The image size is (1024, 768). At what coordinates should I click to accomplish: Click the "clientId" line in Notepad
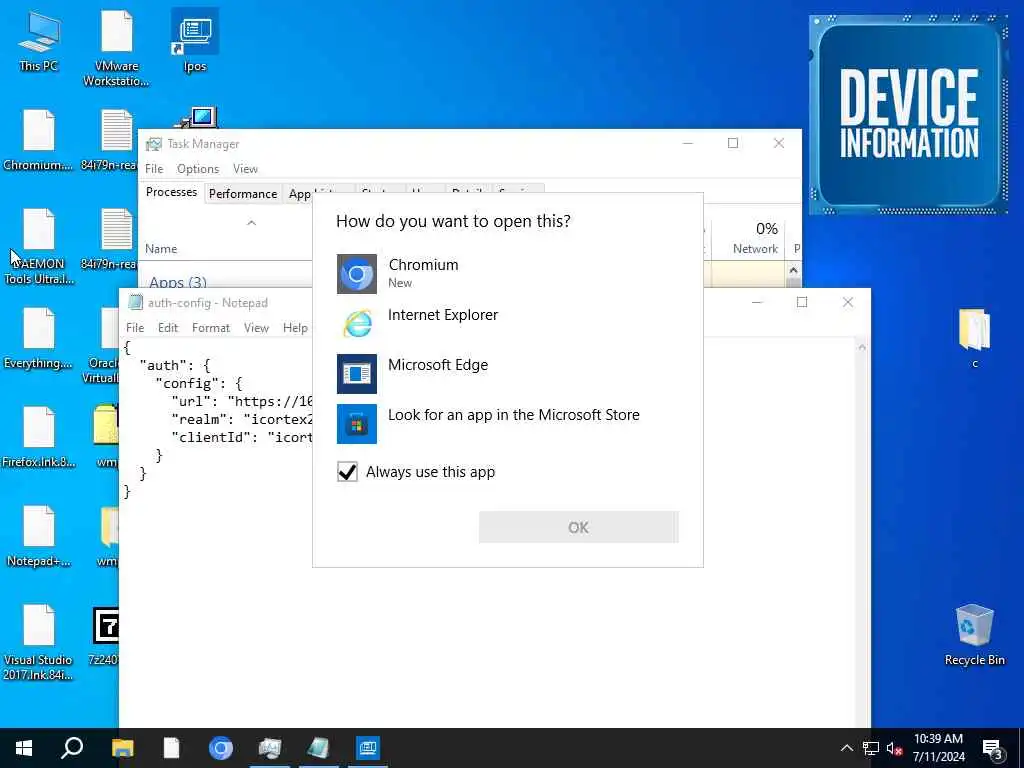242,437
